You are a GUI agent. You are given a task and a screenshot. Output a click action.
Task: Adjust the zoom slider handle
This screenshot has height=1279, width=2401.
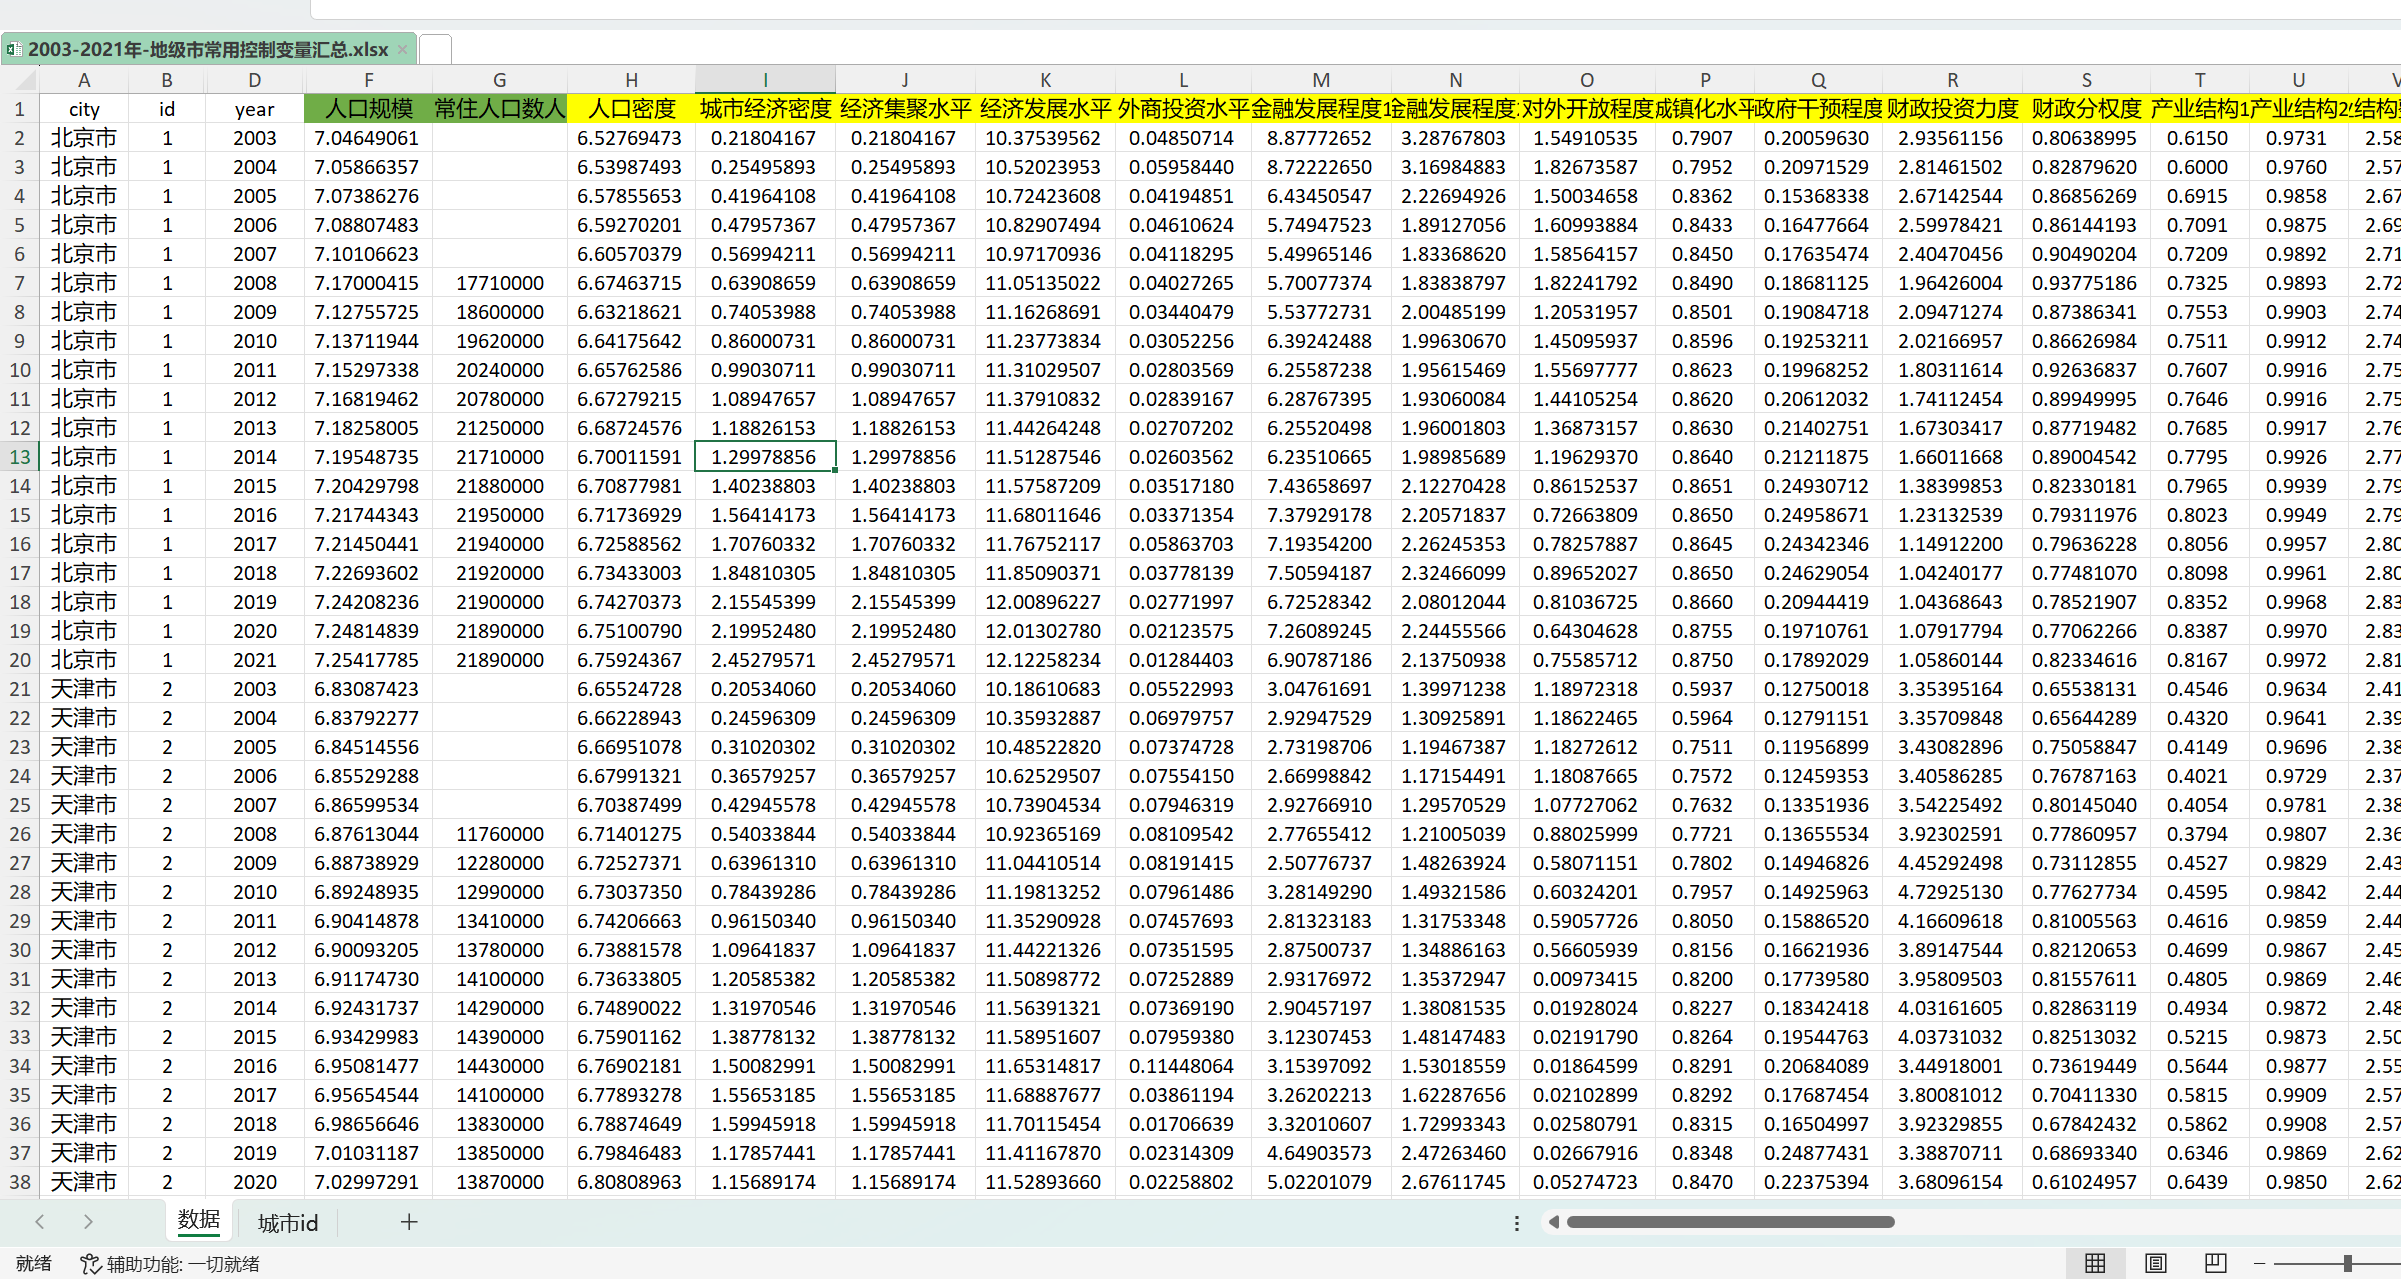pyautogui.click(x=2347, y=1263)
